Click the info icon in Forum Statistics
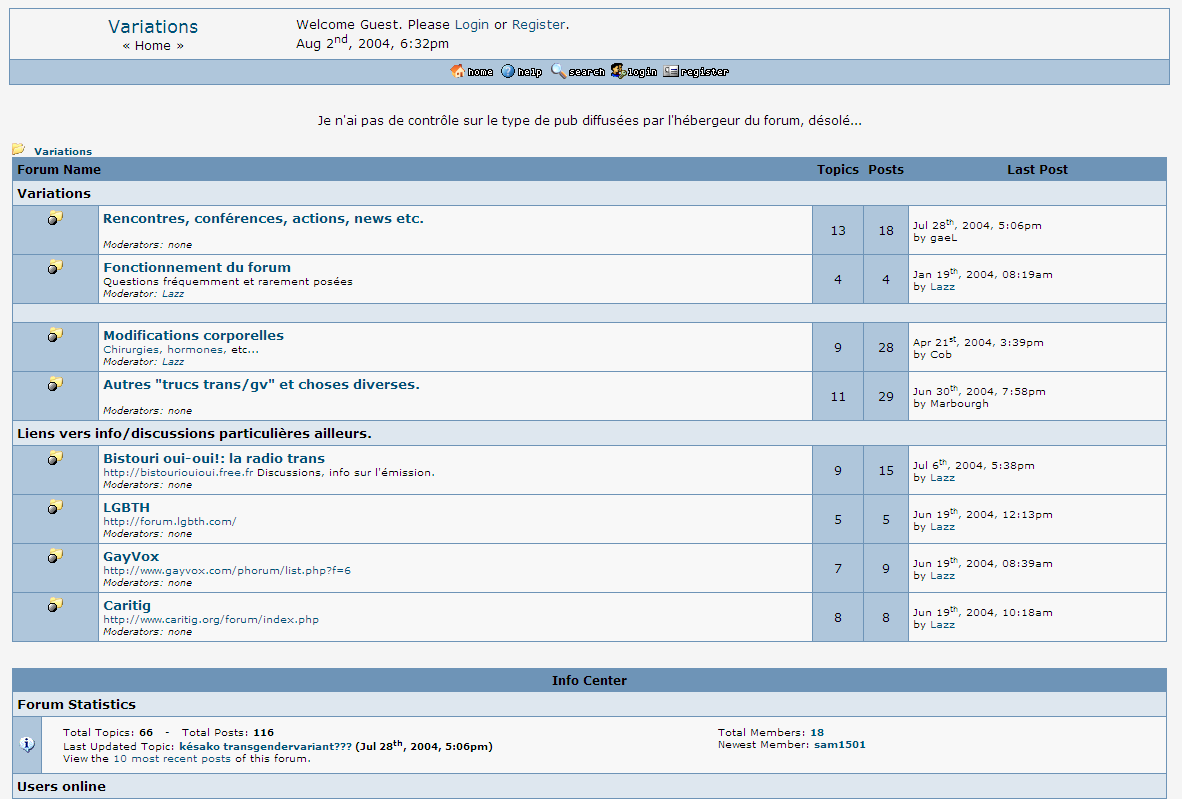1182x799 pixels. [27, 742]
